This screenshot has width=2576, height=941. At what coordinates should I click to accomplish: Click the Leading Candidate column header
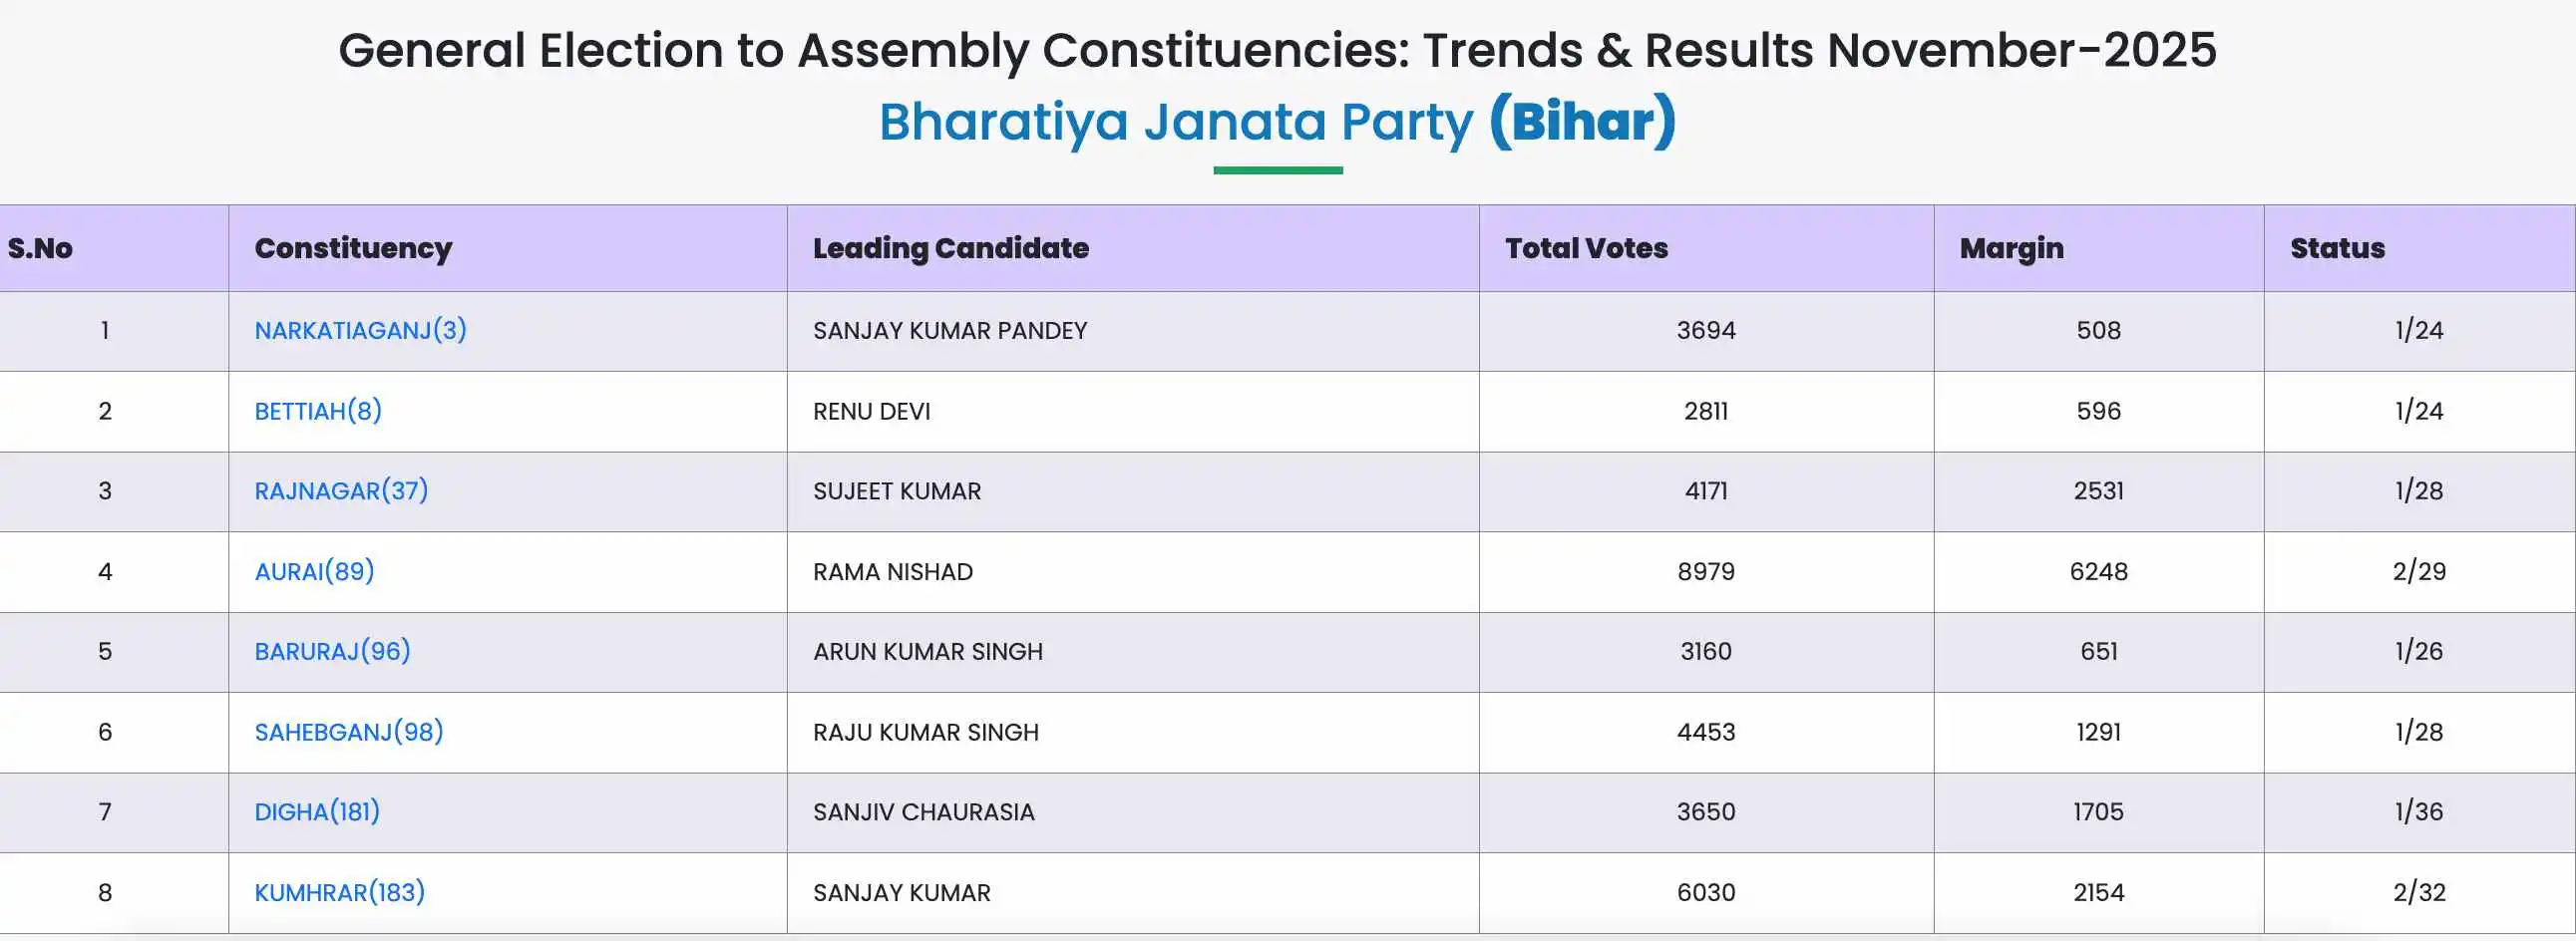(x=950, y=248)
